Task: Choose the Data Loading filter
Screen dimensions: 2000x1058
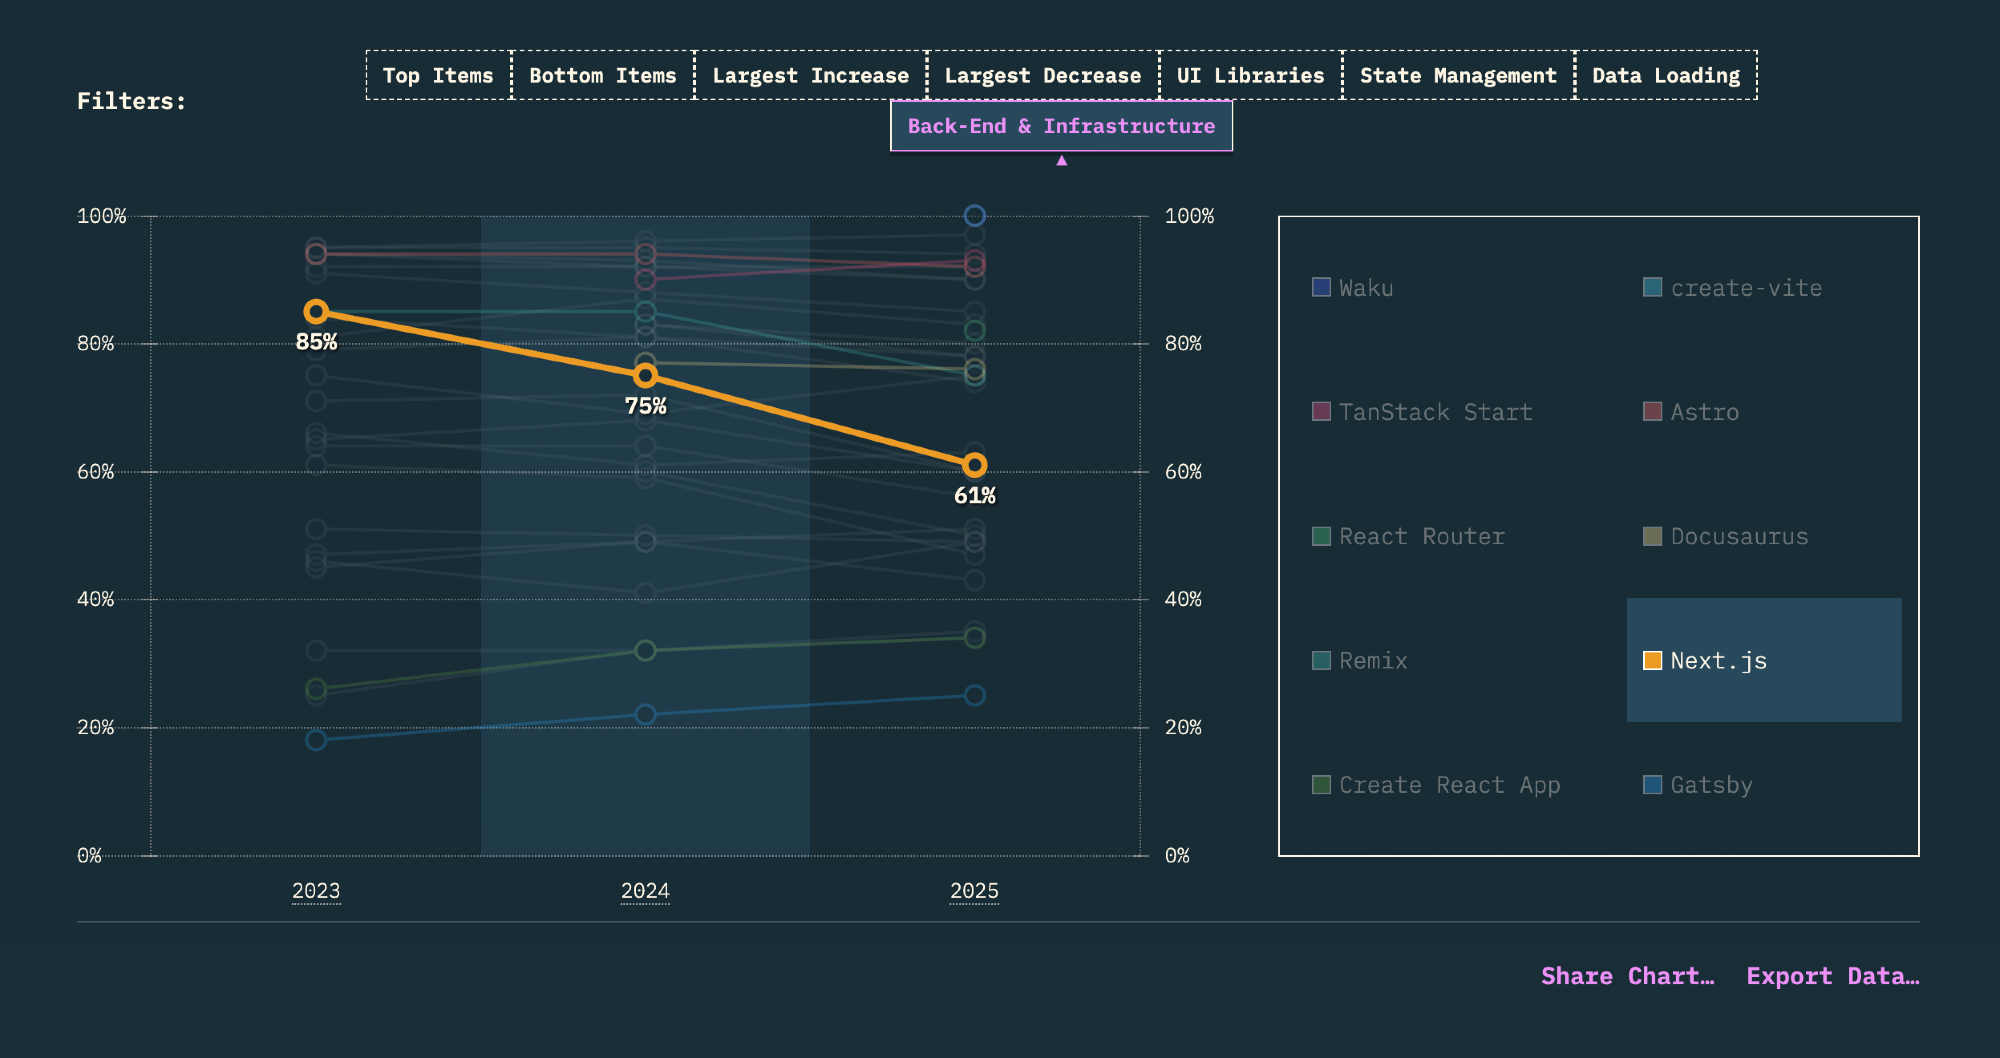Action: [1665, 76]
